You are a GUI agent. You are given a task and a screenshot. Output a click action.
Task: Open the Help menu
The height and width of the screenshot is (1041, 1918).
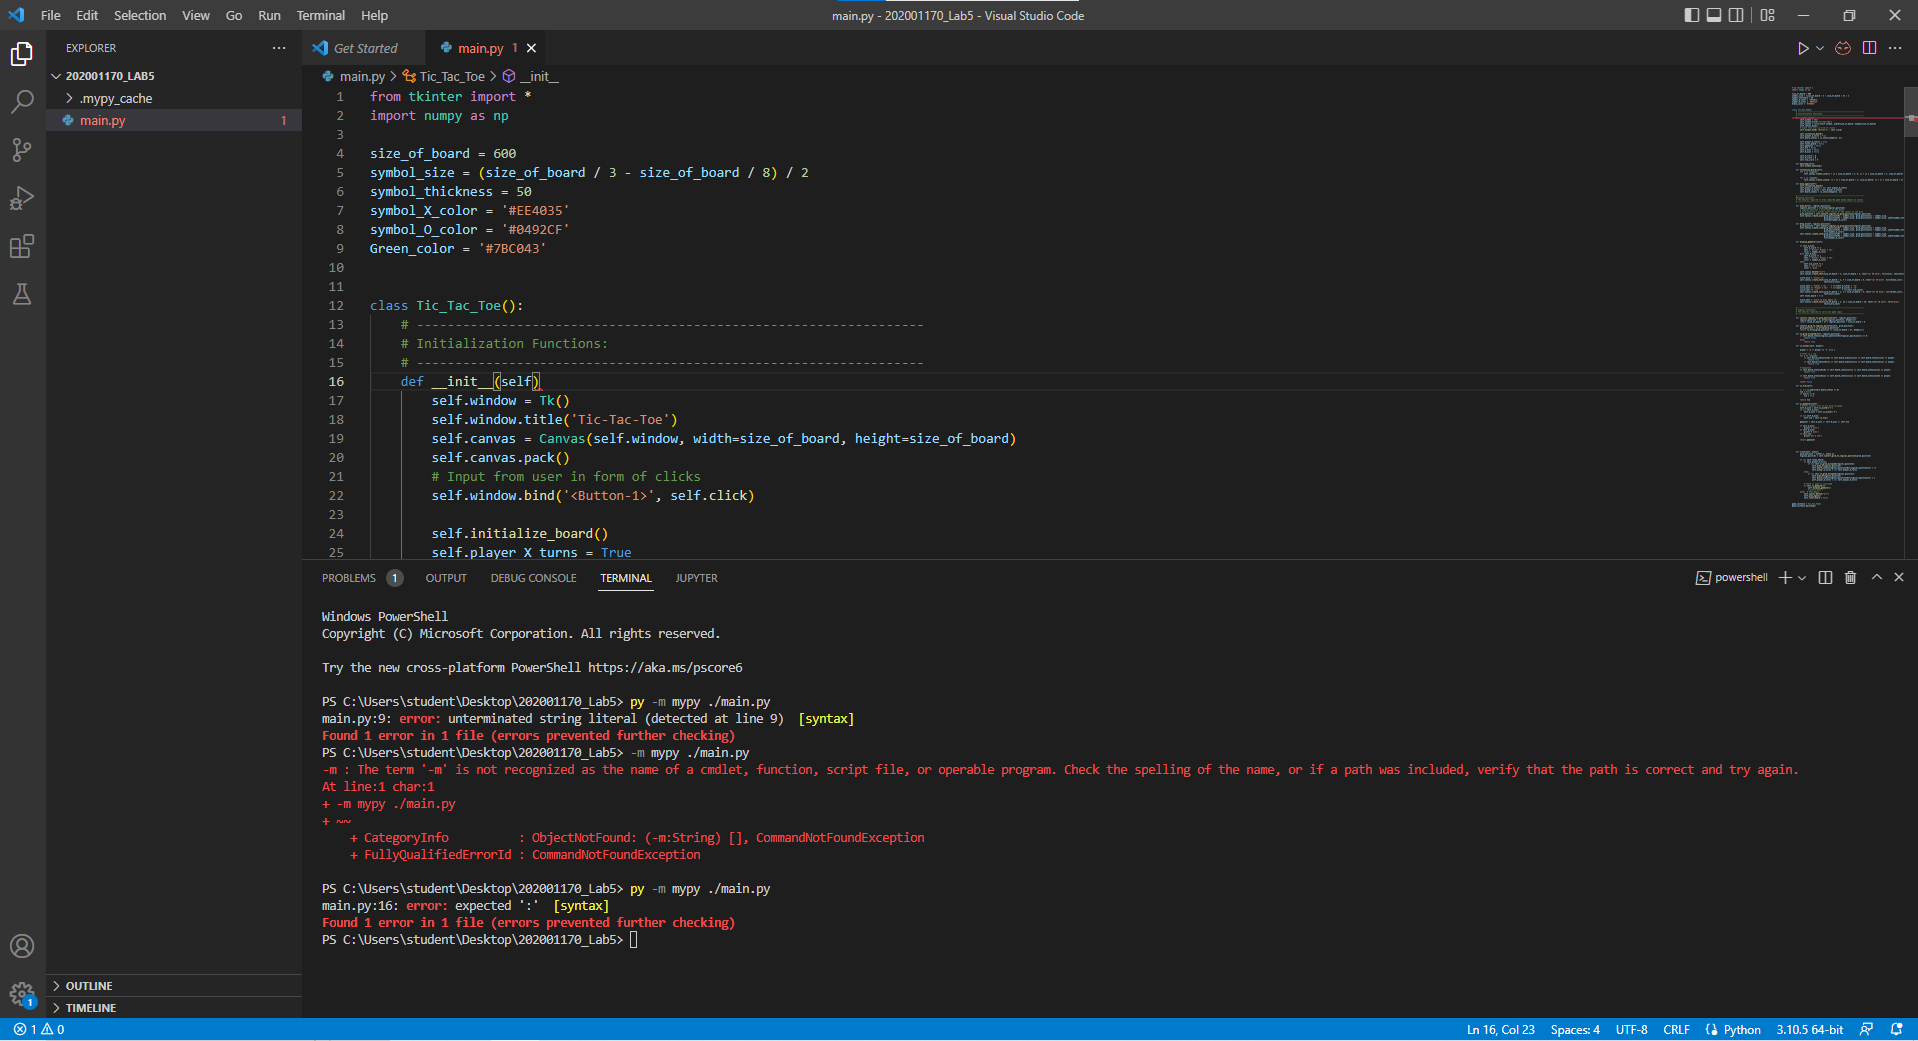tap(374, 15)
